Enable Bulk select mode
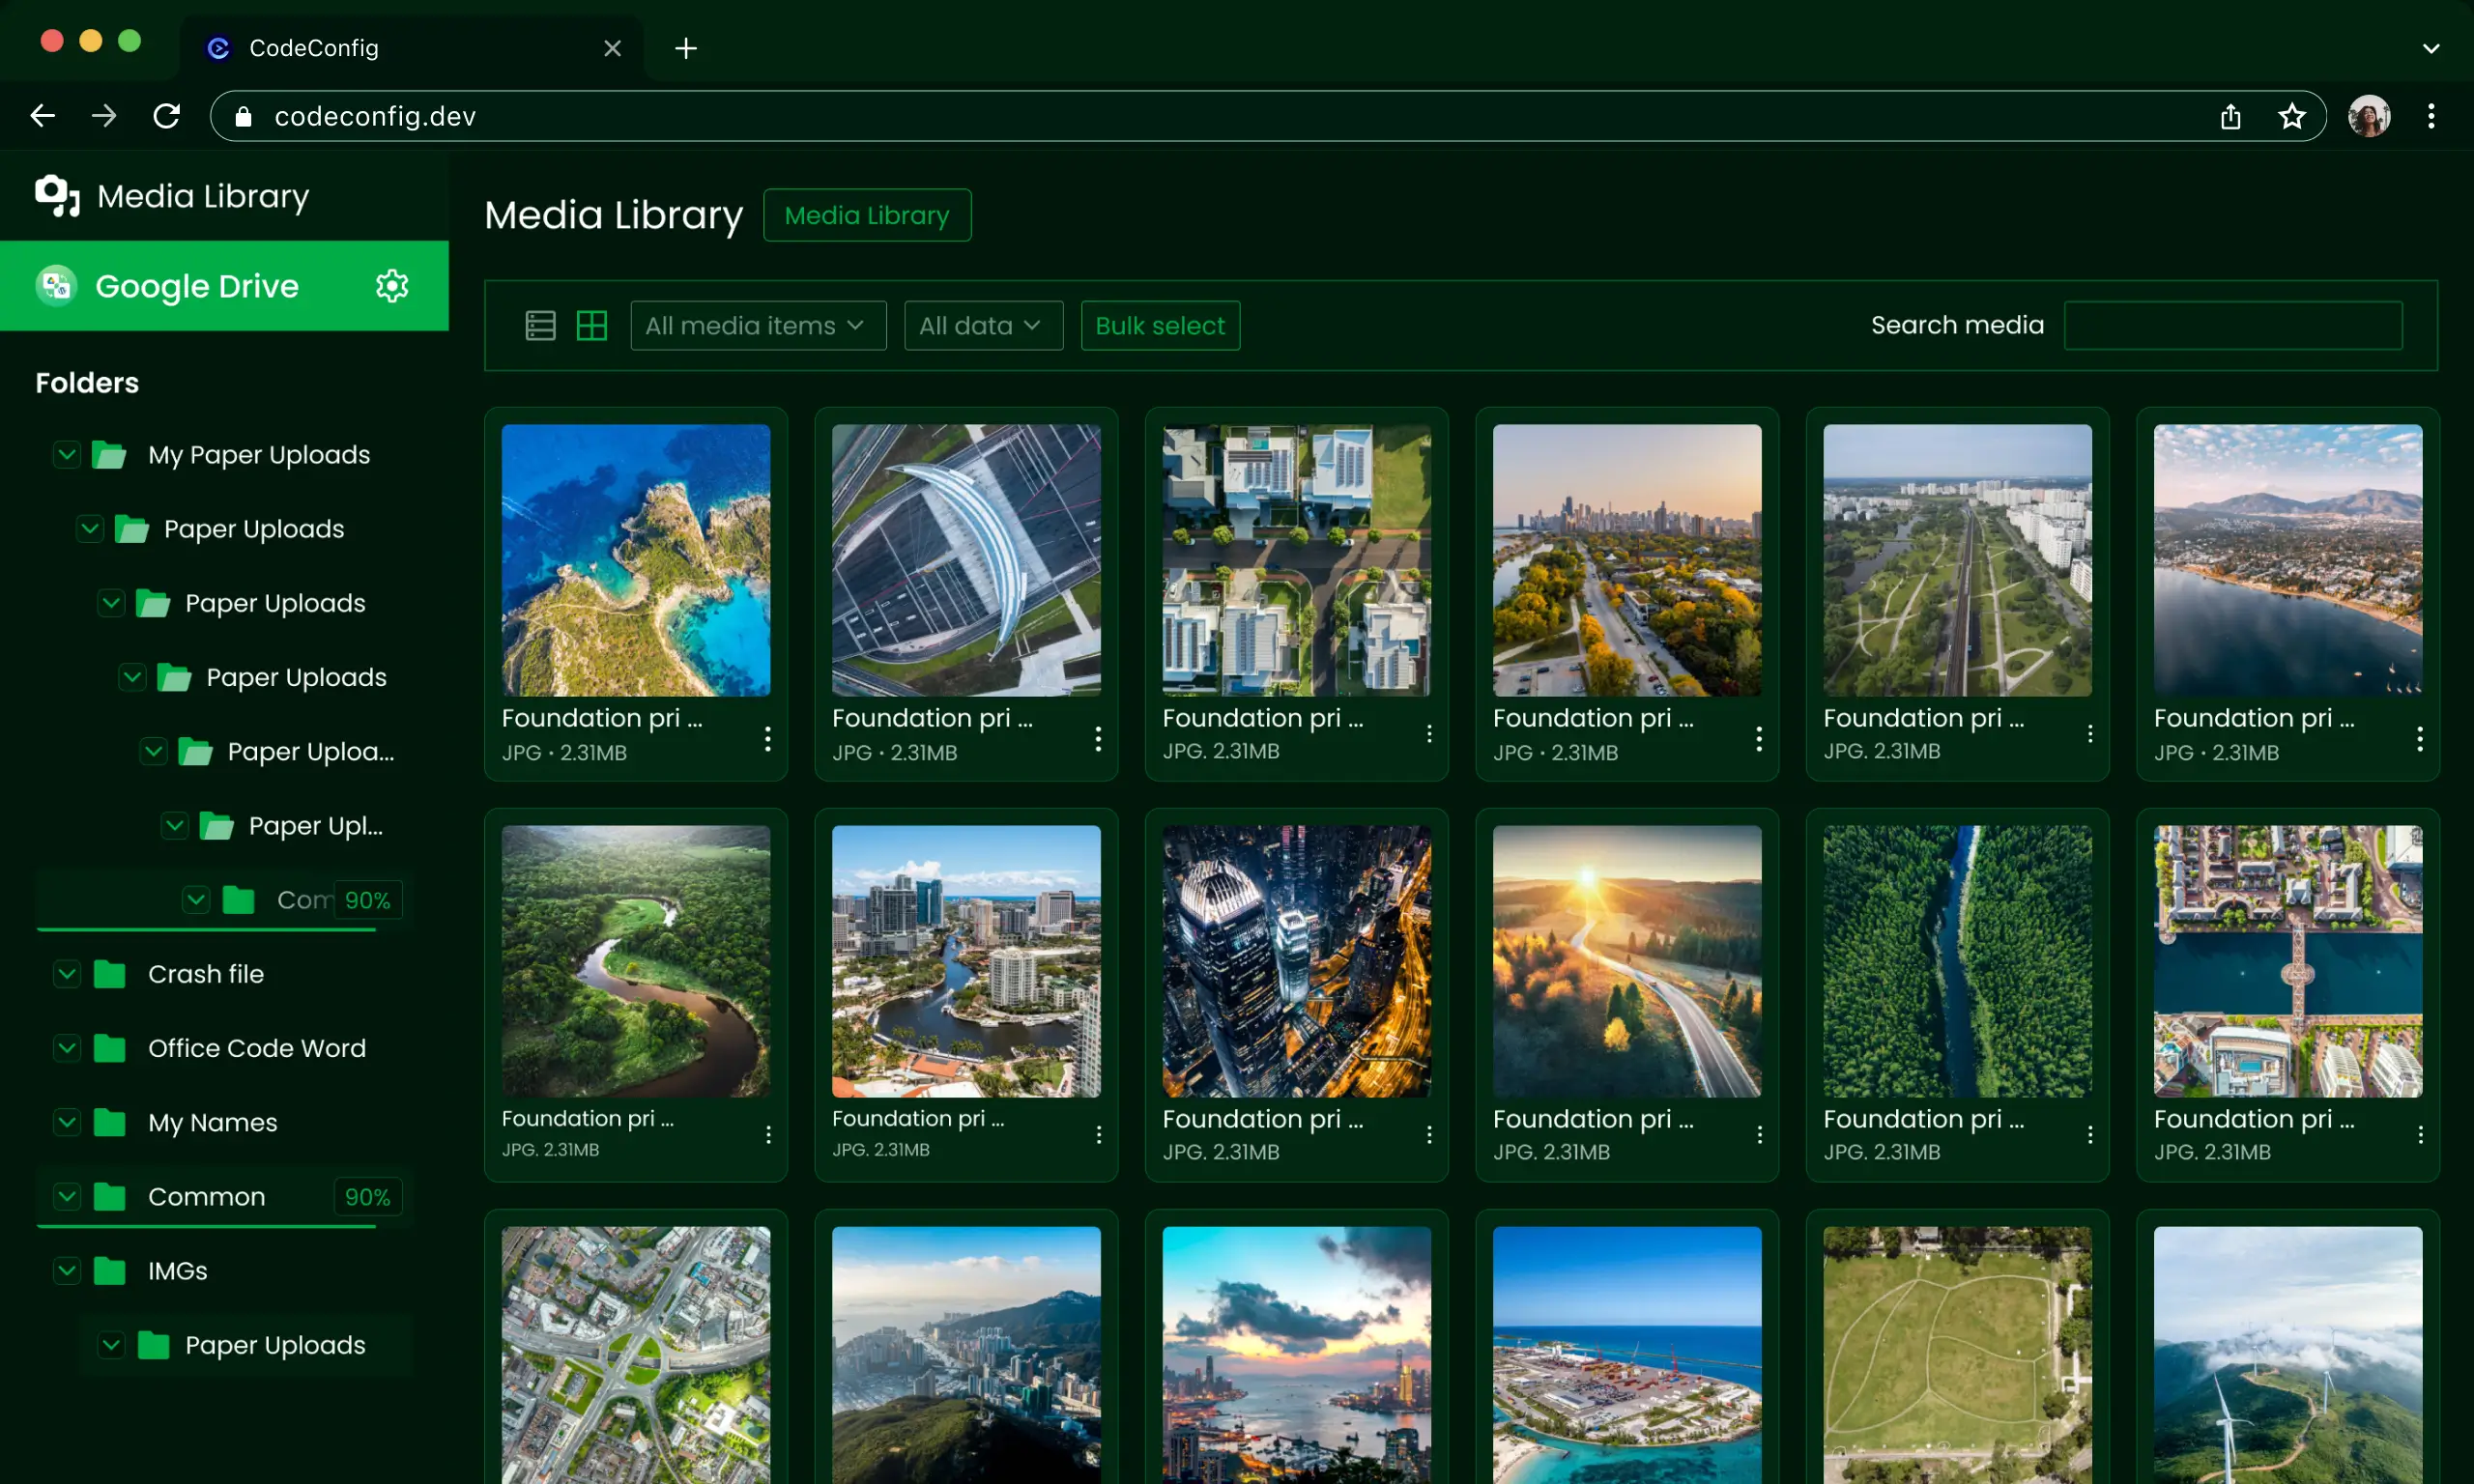 [x=1159, y=325]
